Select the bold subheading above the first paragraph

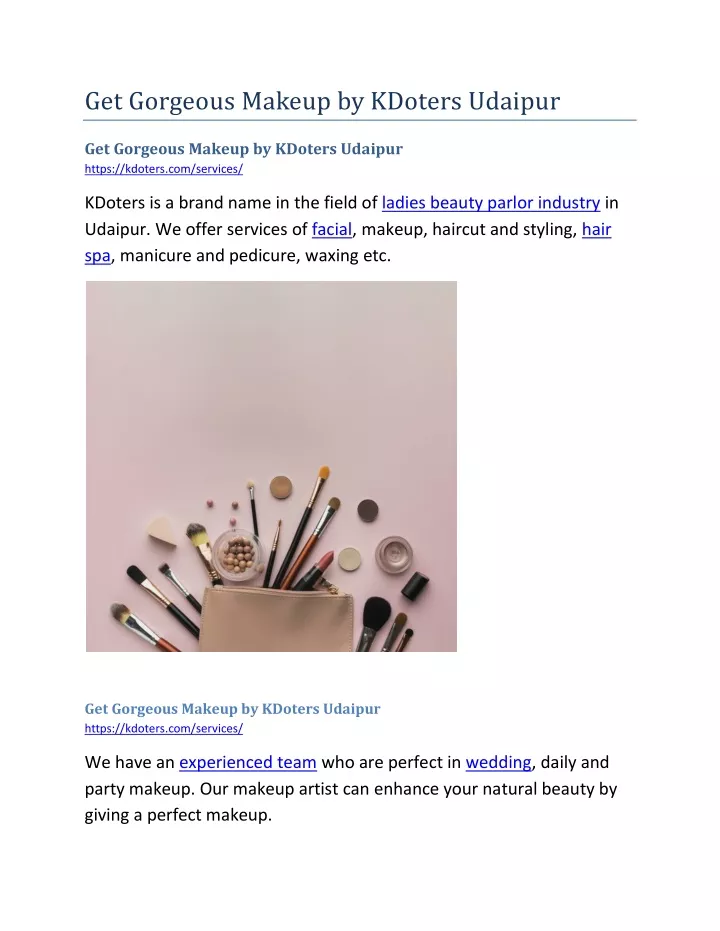pyautogui.click(x=243, y=148)
